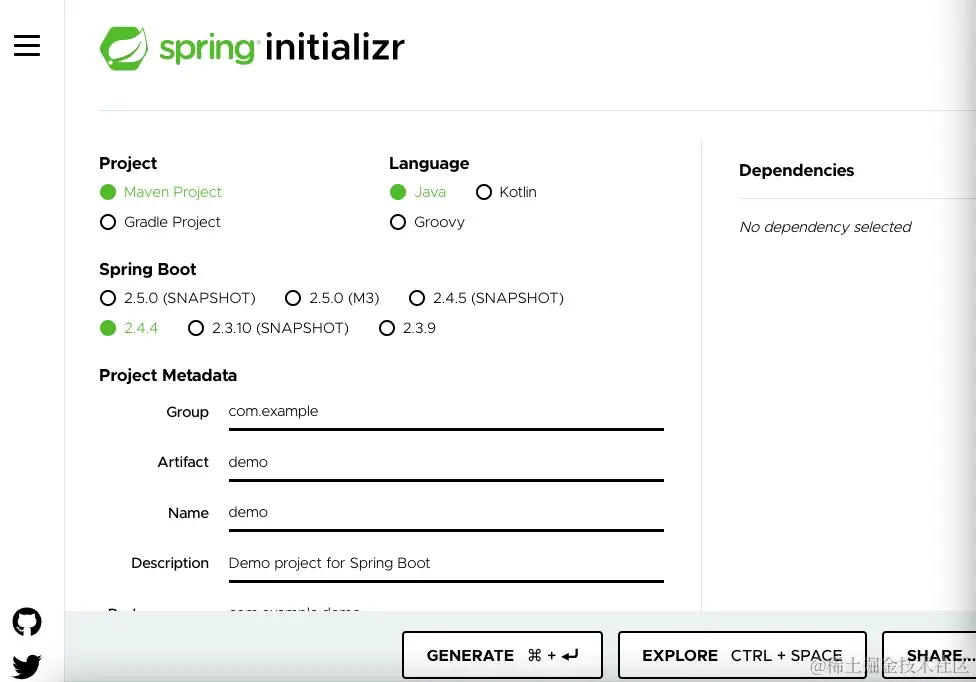Open the hamburger menu icon
976x682 pixels.
(27, 45)
